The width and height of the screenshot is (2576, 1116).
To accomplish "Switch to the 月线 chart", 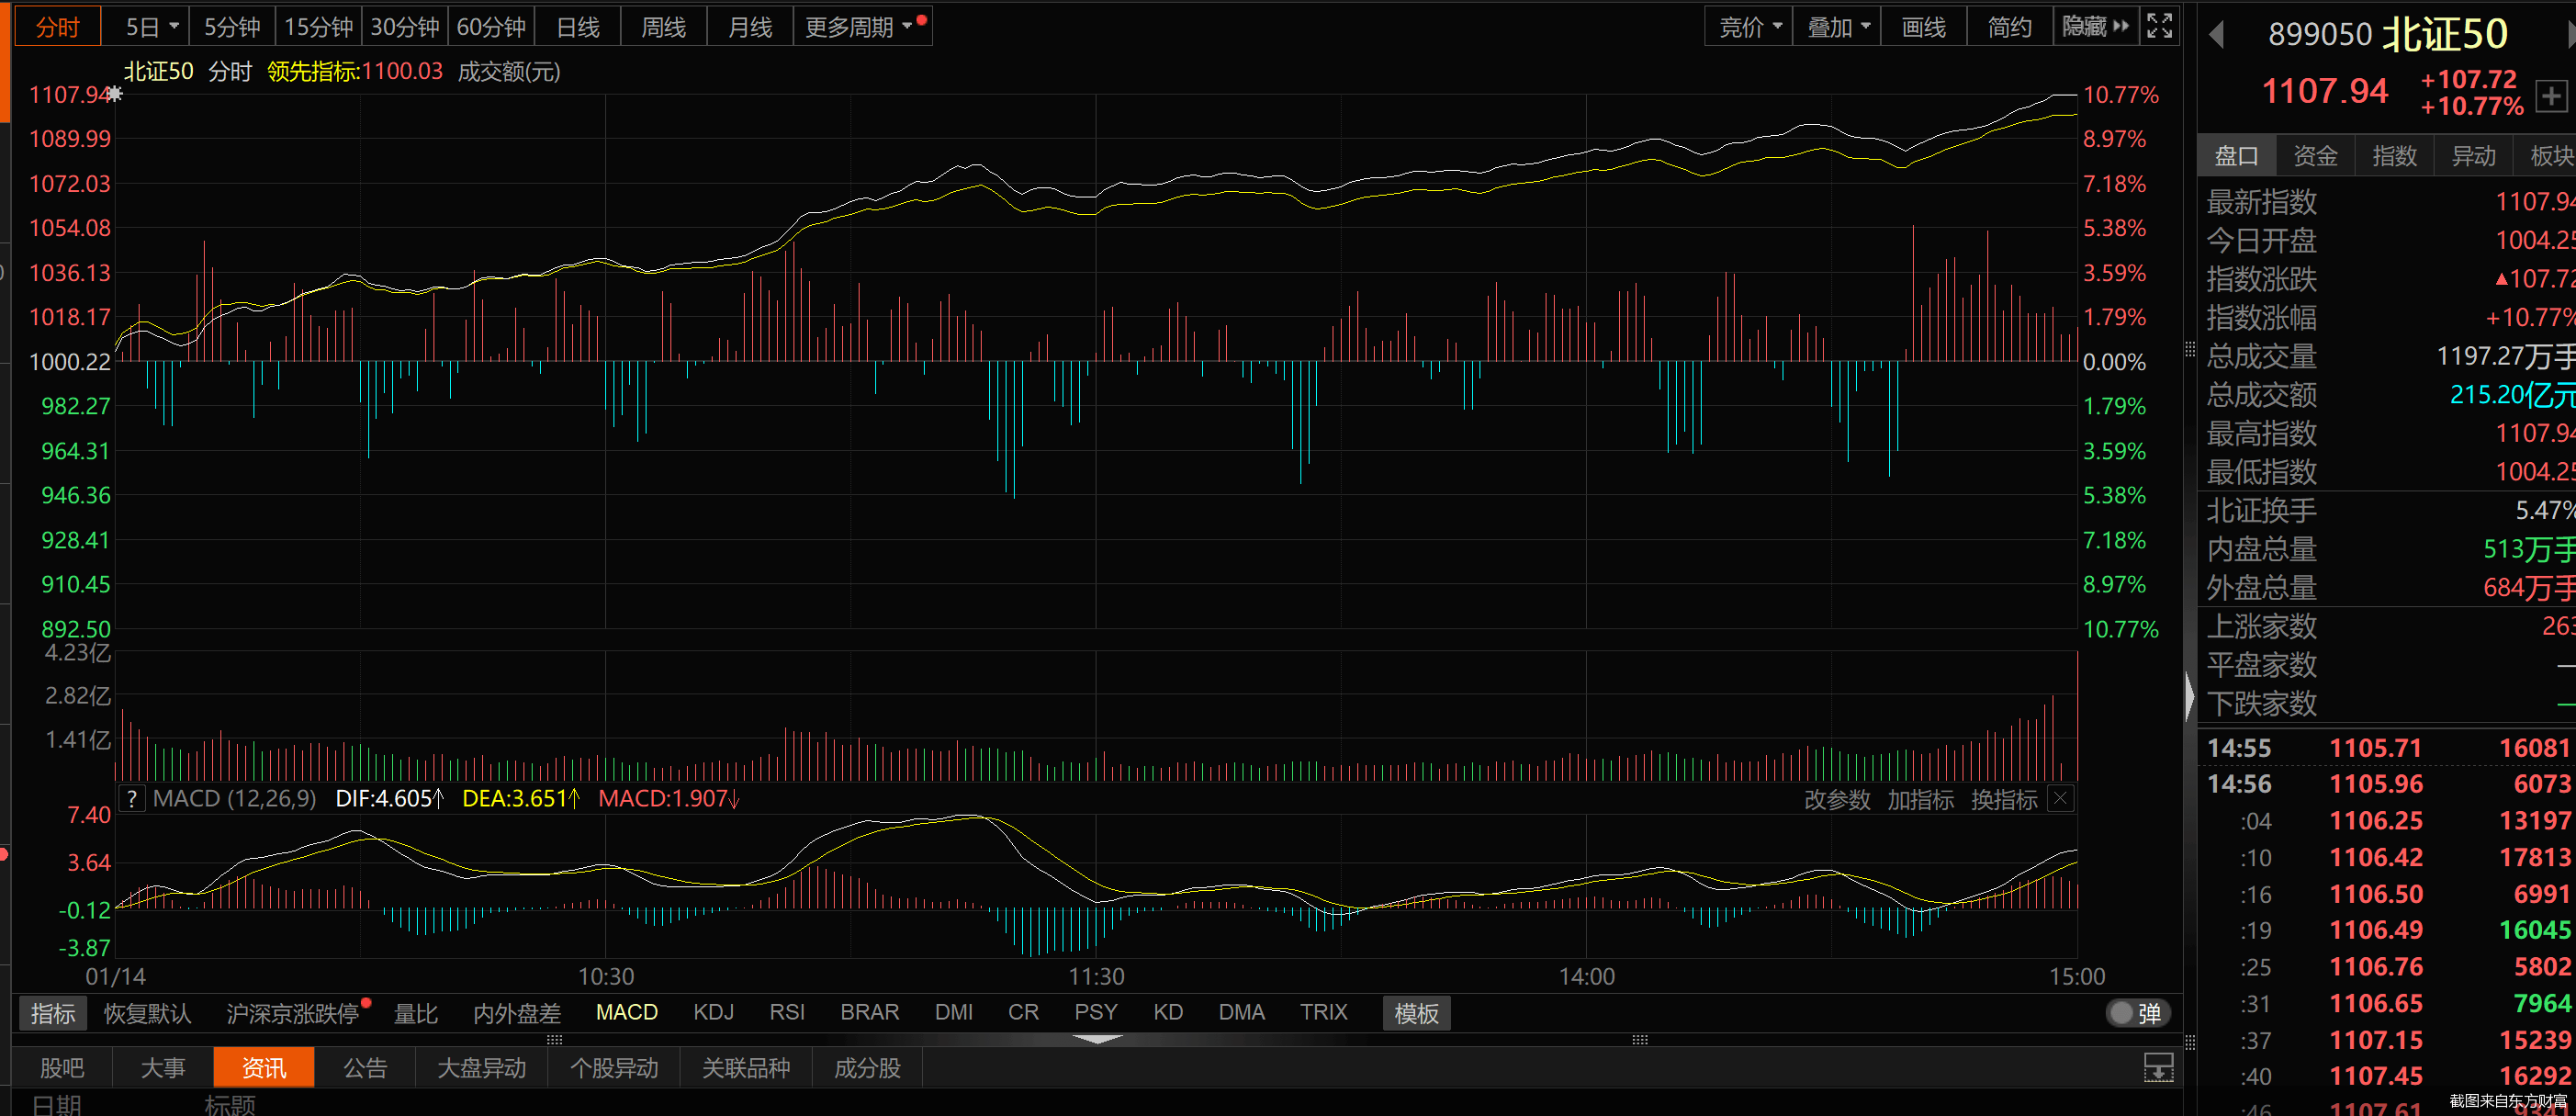I will (x=750, y=27).
